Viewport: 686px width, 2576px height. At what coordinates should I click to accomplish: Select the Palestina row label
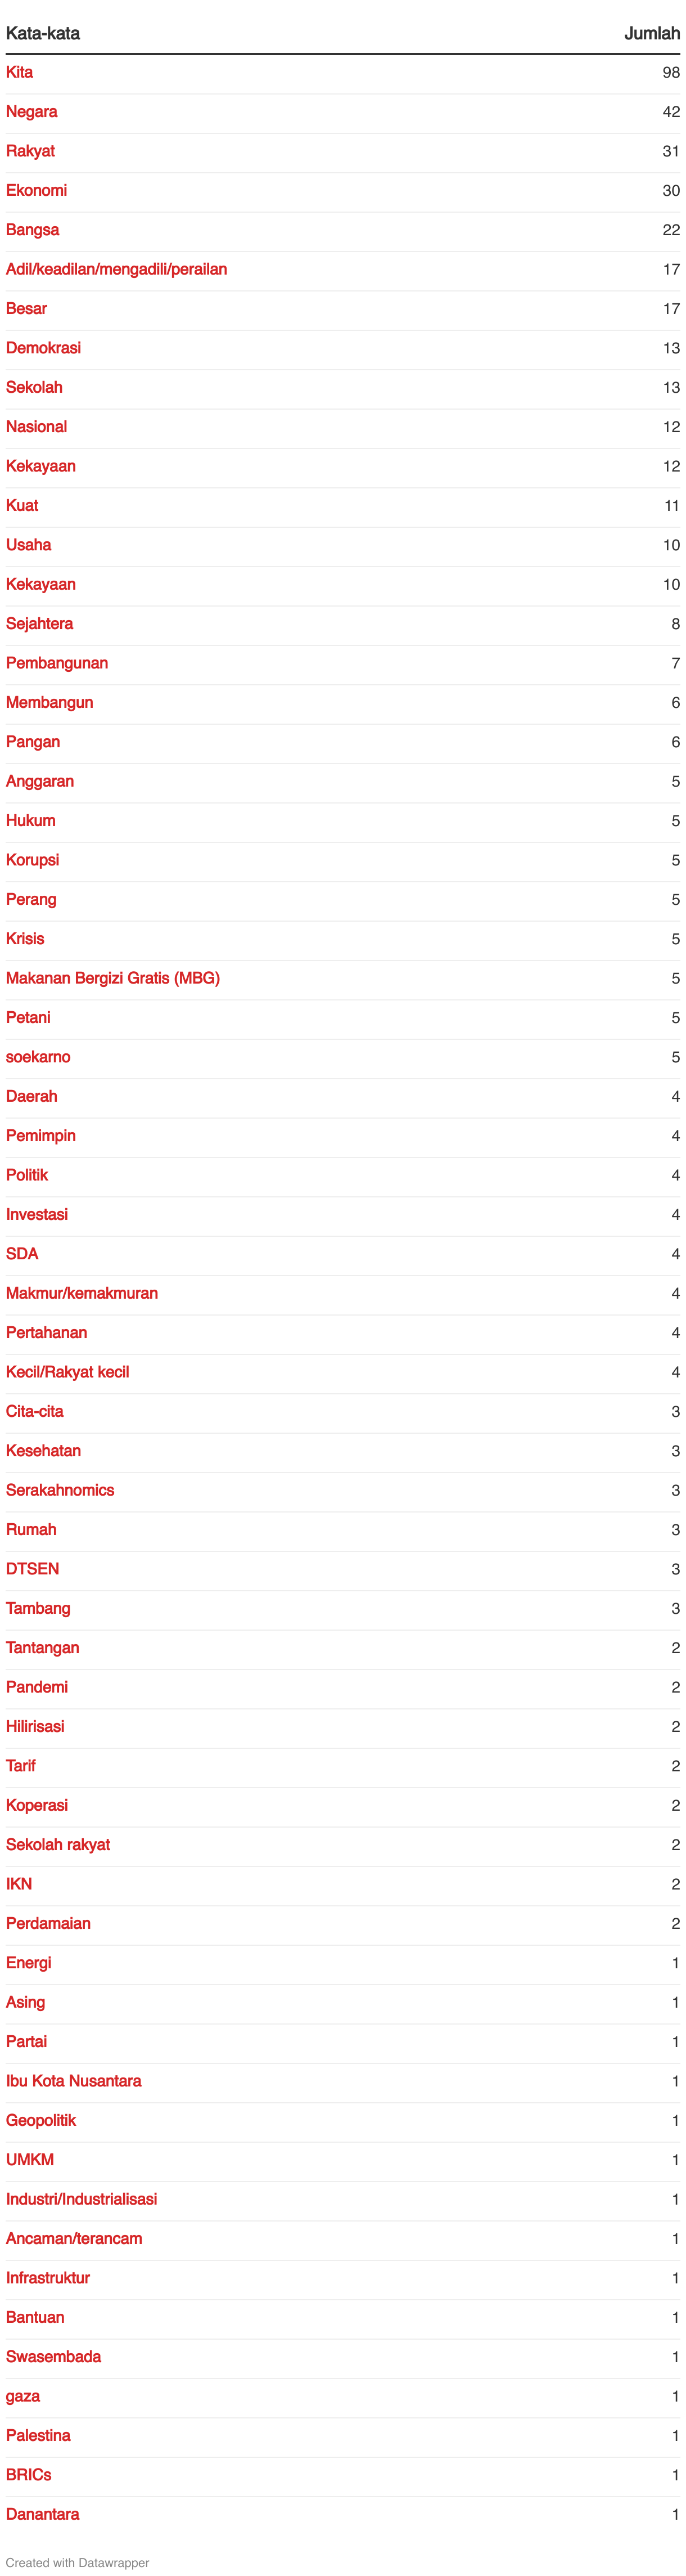(38, 2435)
